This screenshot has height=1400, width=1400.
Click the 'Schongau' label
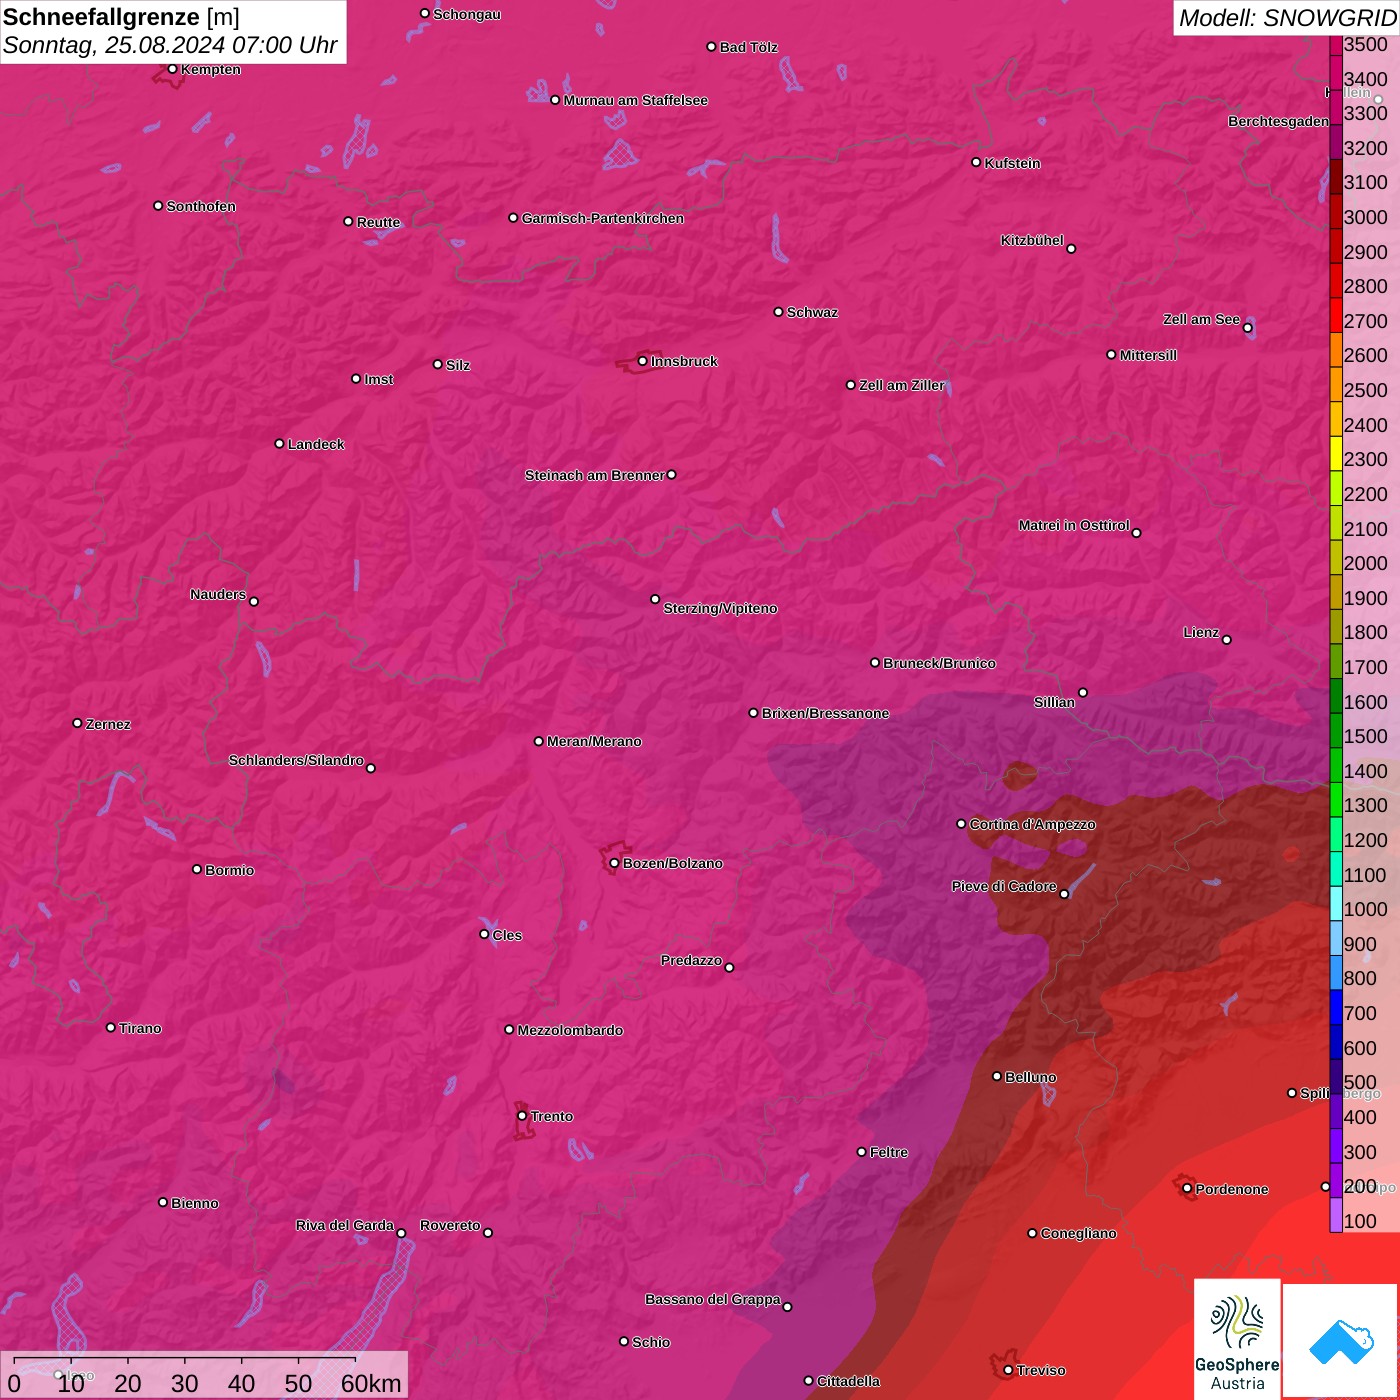[x=467, y=14]
